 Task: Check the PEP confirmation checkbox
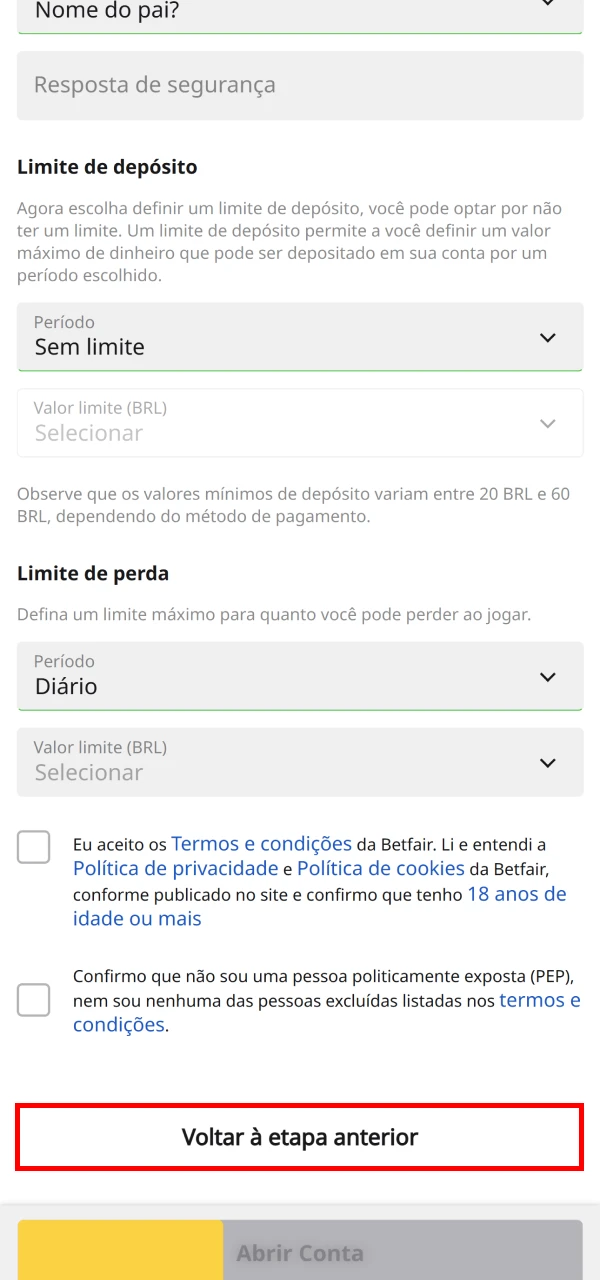click(x=33, y=1000)
